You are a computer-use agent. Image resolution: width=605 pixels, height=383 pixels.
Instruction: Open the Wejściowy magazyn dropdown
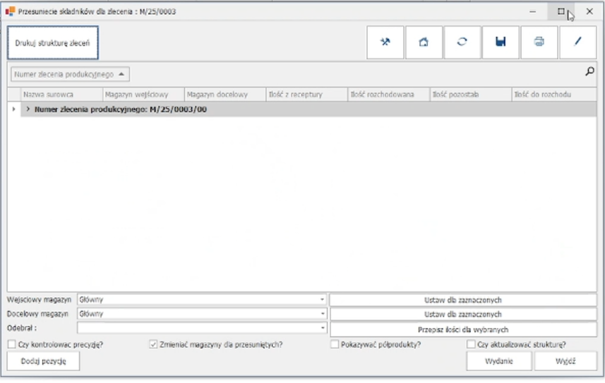322,300
